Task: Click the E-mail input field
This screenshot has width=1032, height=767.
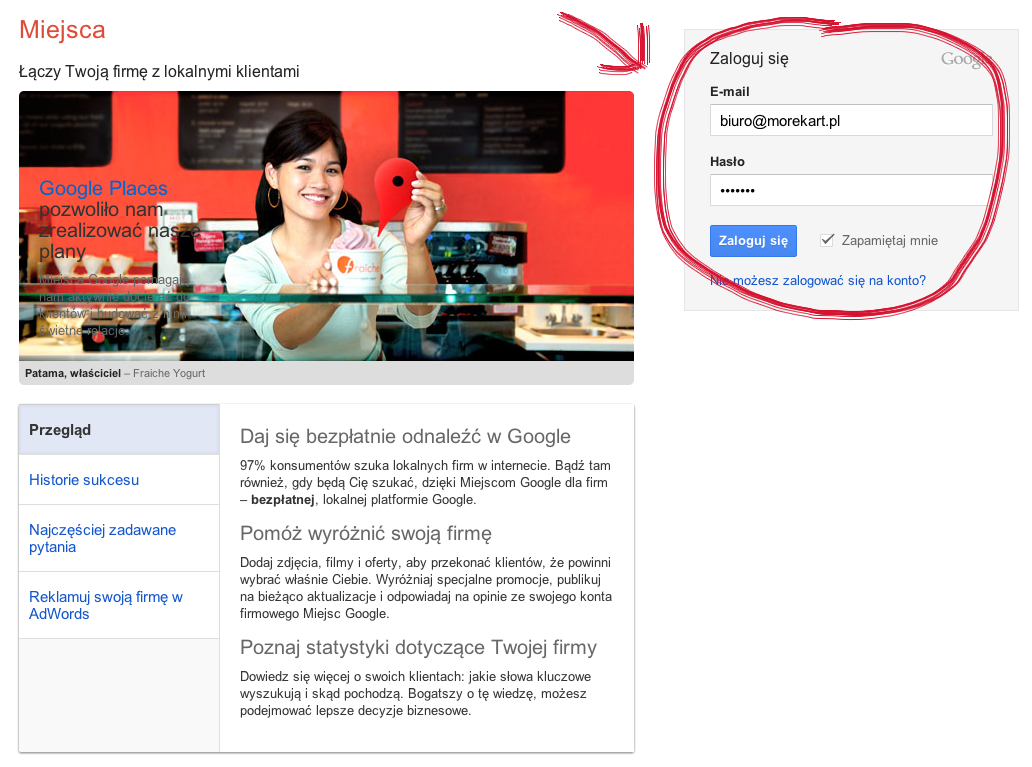Action: [851, 120]
